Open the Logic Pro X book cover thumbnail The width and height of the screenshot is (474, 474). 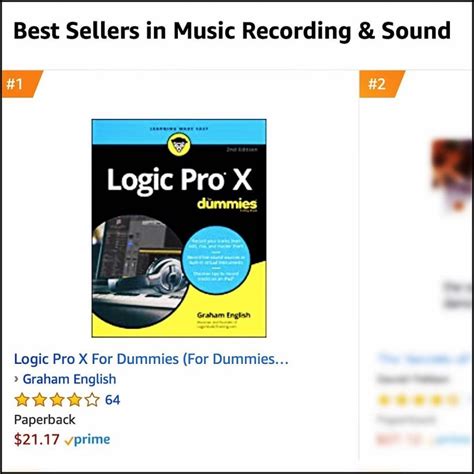(179, 228)
